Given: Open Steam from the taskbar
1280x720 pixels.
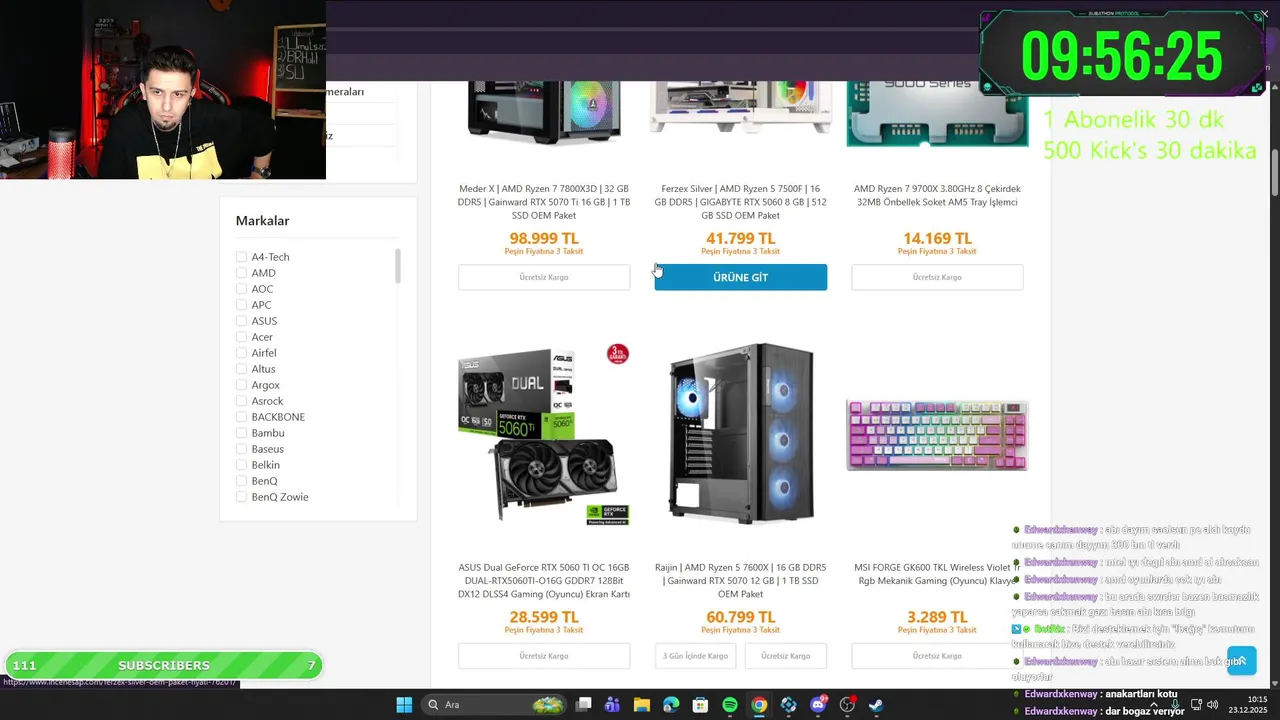Looking at the screenshot, I should [x=876, y=705].
